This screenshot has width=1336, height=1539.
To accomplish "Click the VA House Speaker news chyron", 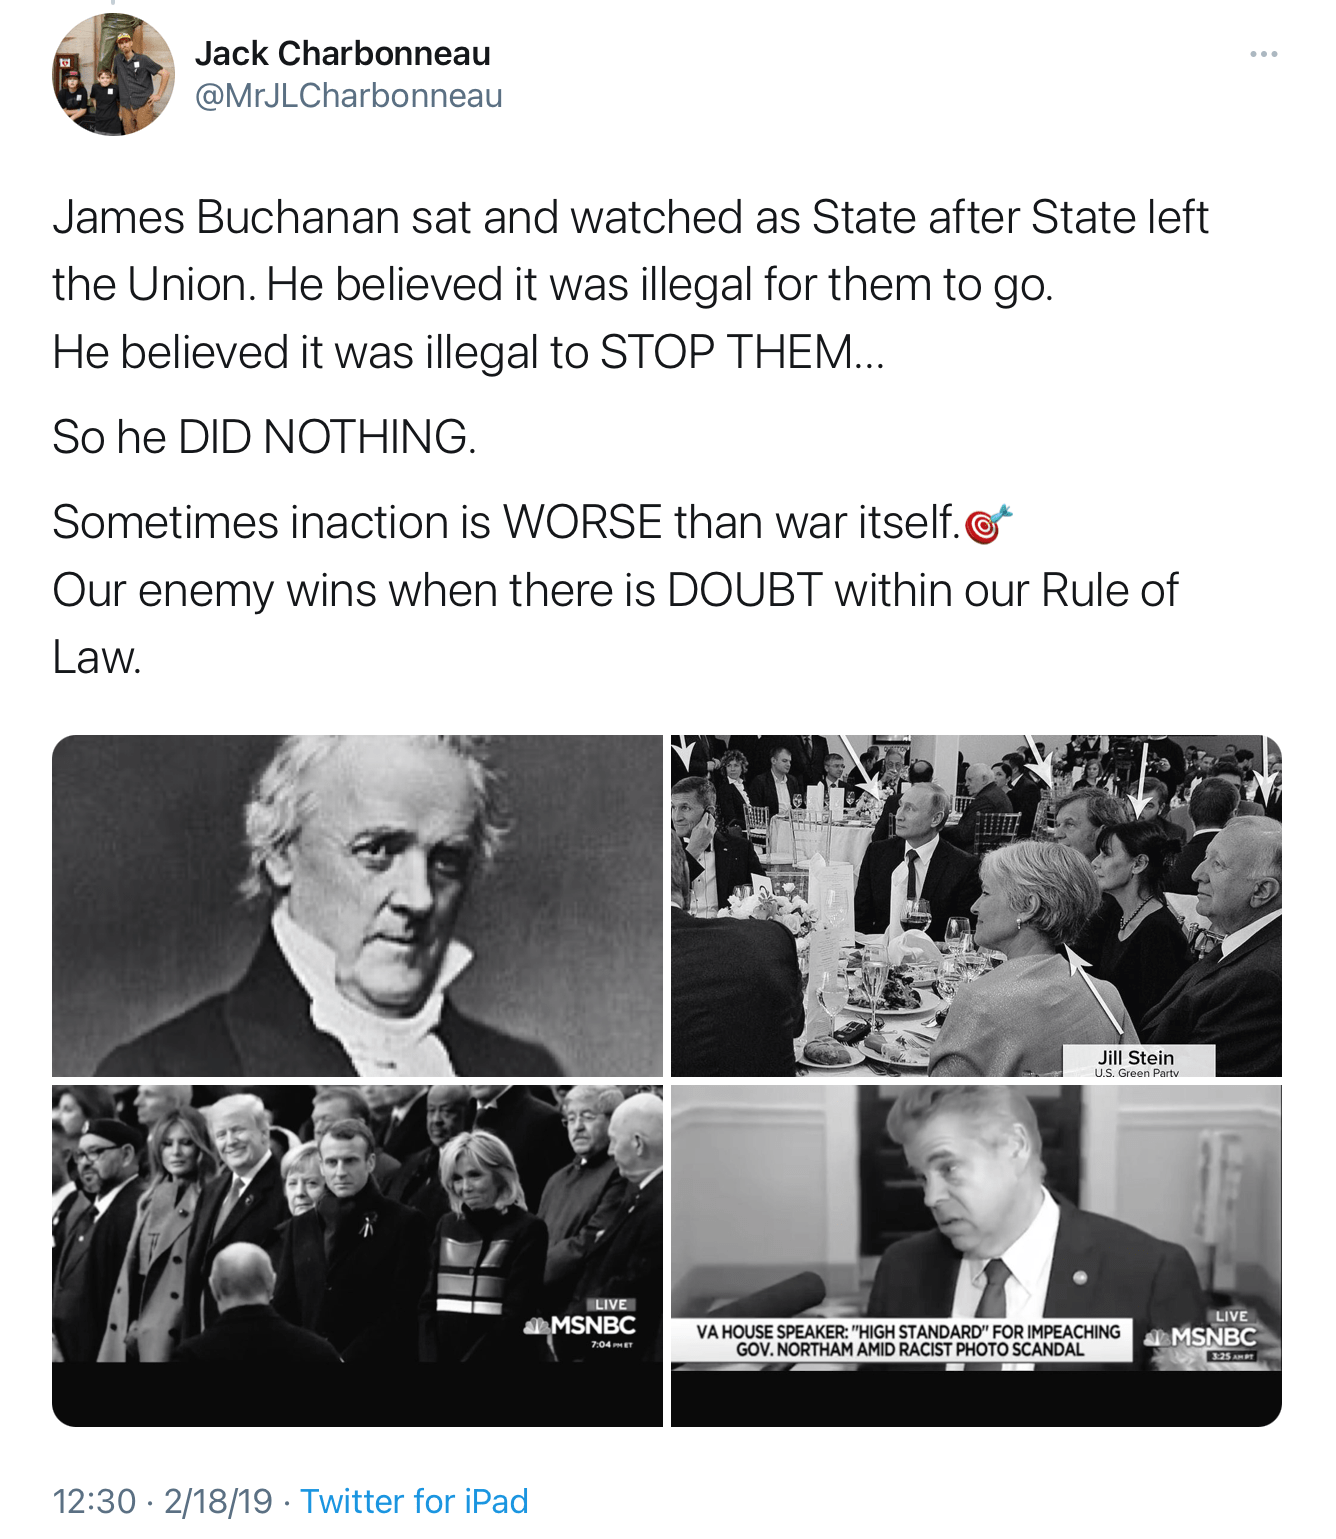I will (908, 1340).
